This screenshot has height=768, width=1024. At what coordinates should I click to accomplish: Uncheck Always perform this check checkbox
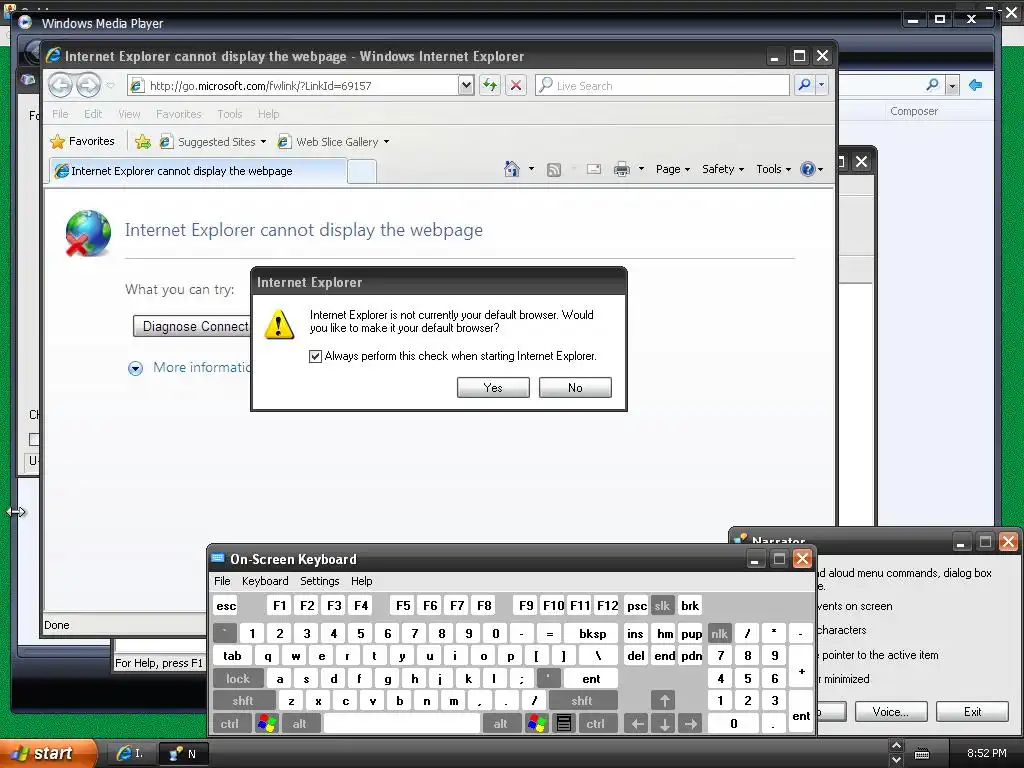coord(315,356)
